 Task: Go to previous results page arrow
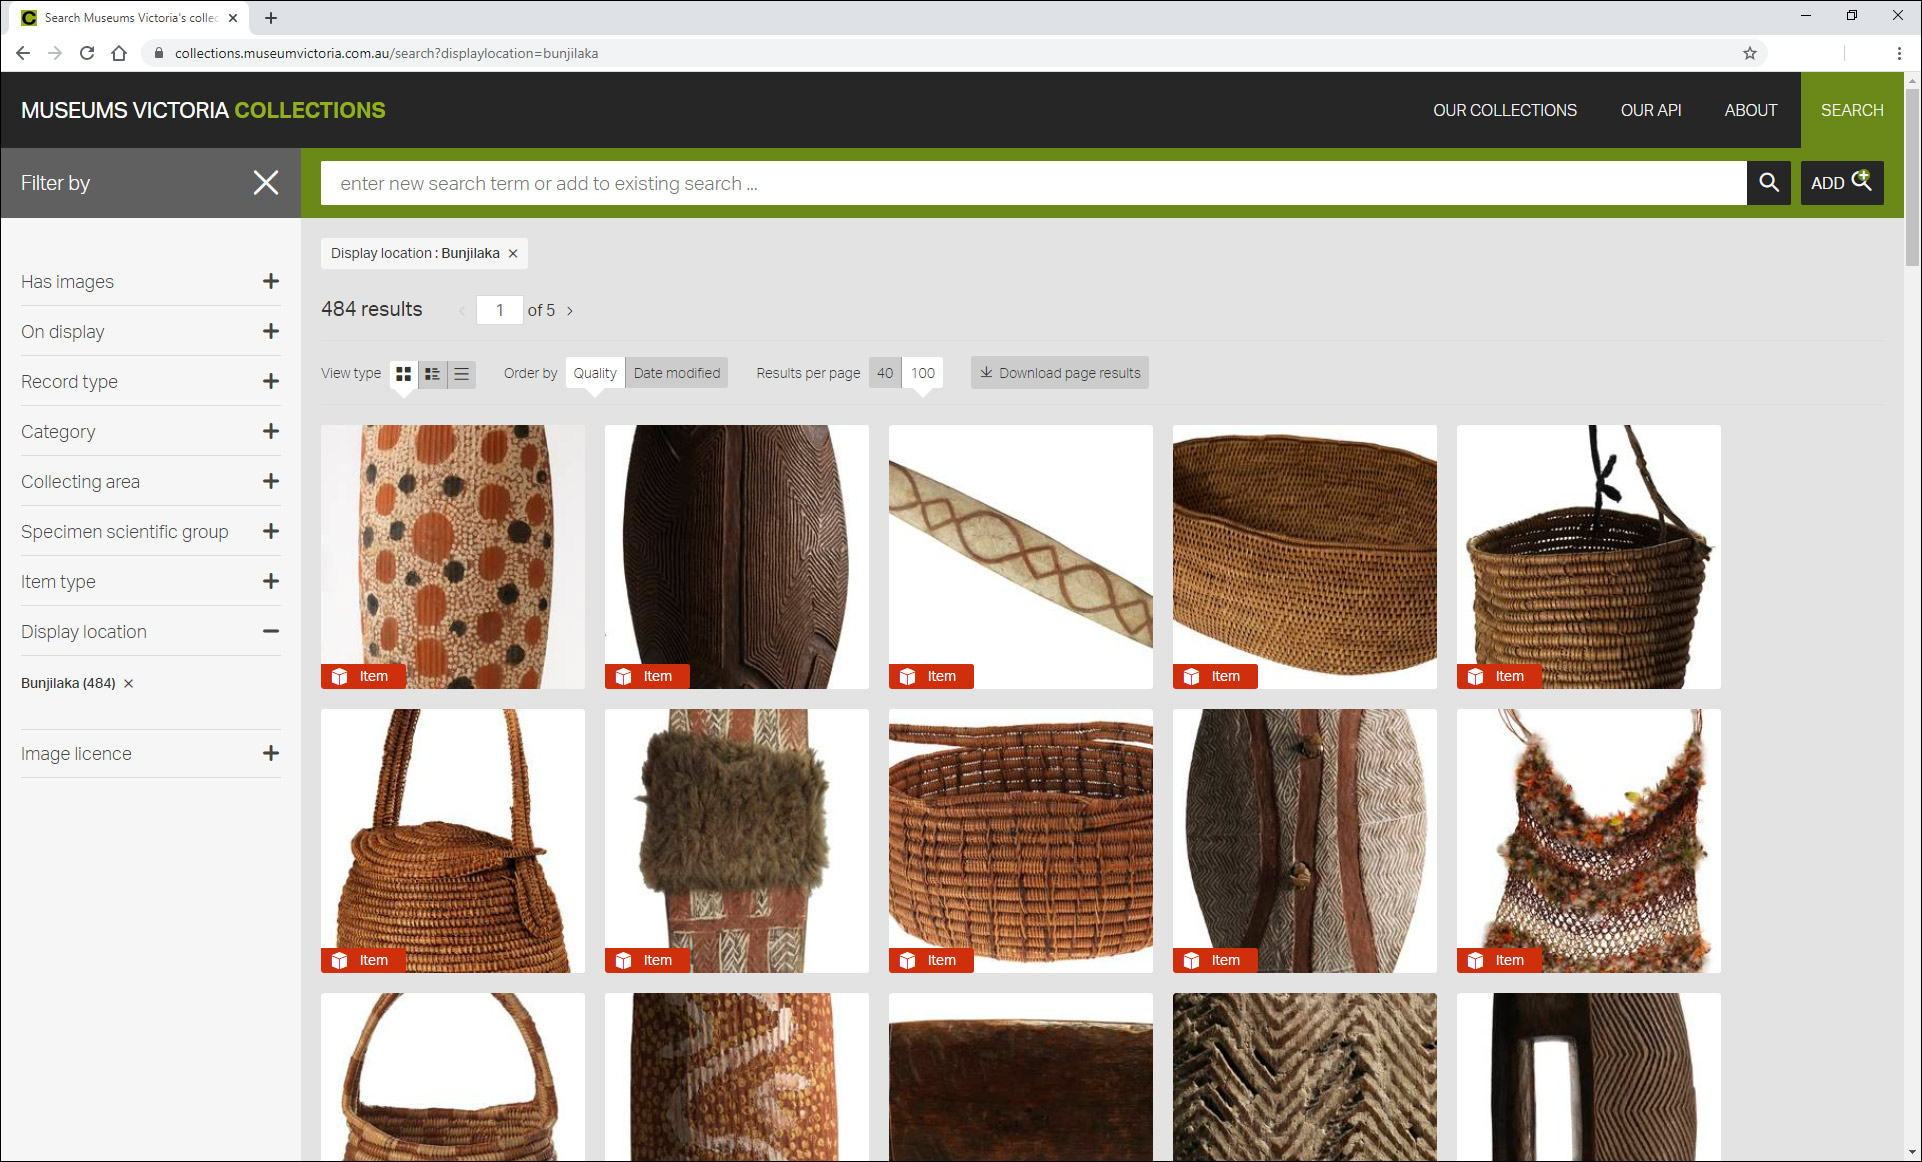click(462, 311)
